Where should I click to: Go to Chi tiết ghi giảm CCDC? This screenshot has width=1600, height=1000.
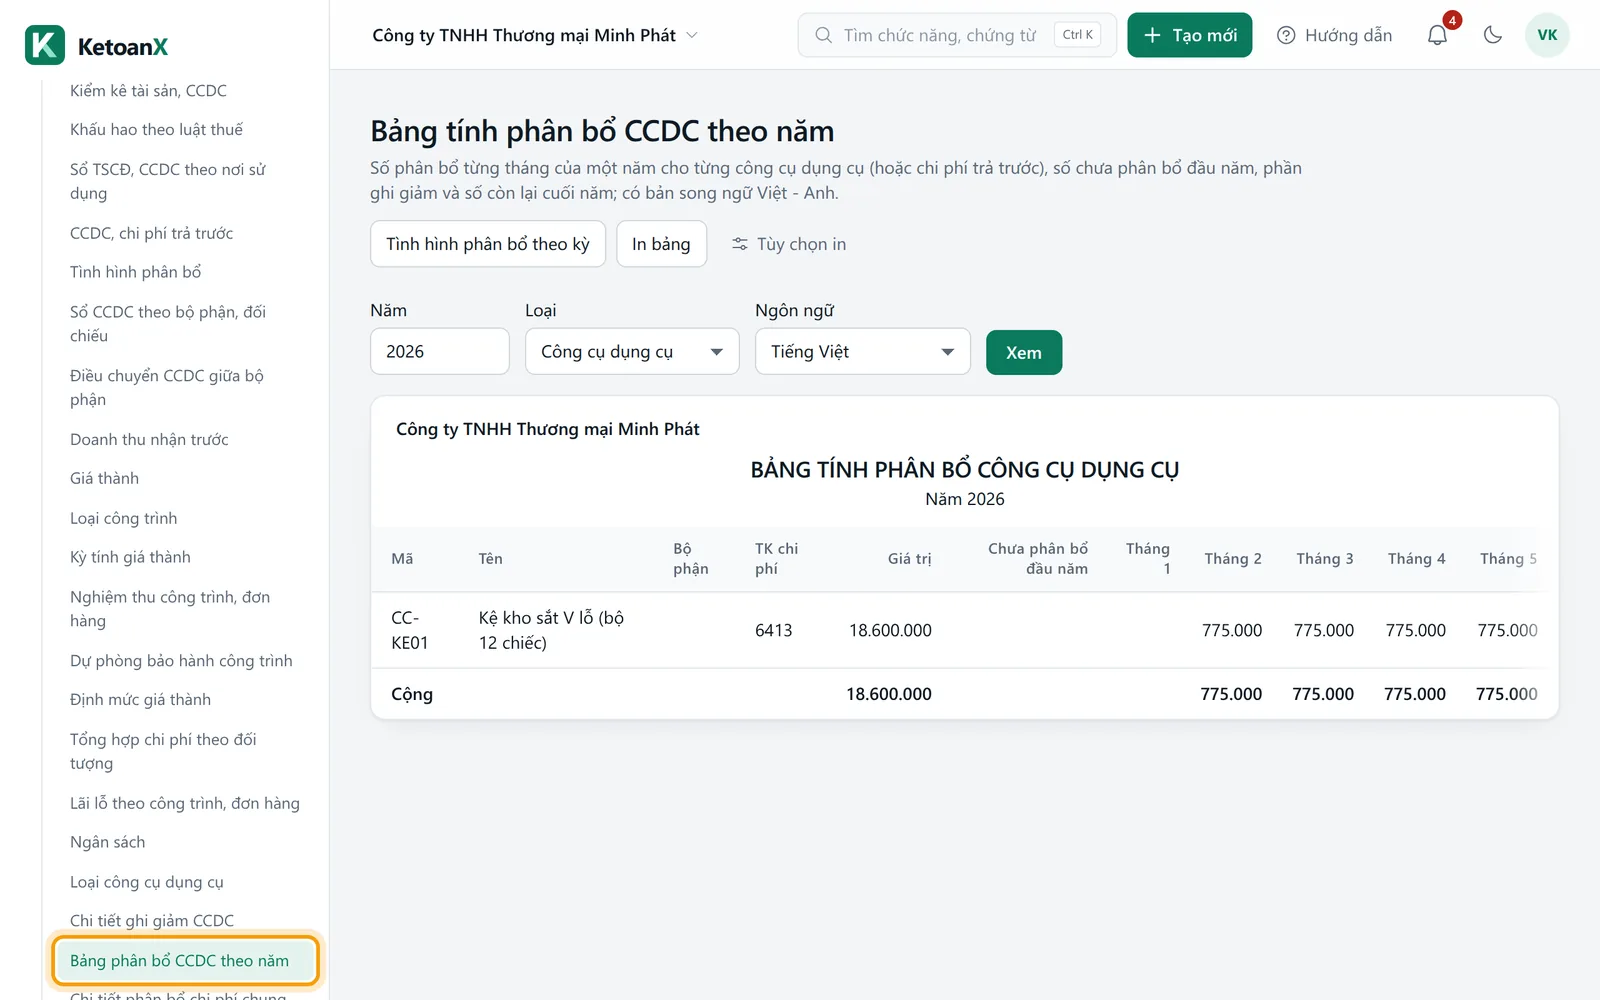tap(152, 920)
